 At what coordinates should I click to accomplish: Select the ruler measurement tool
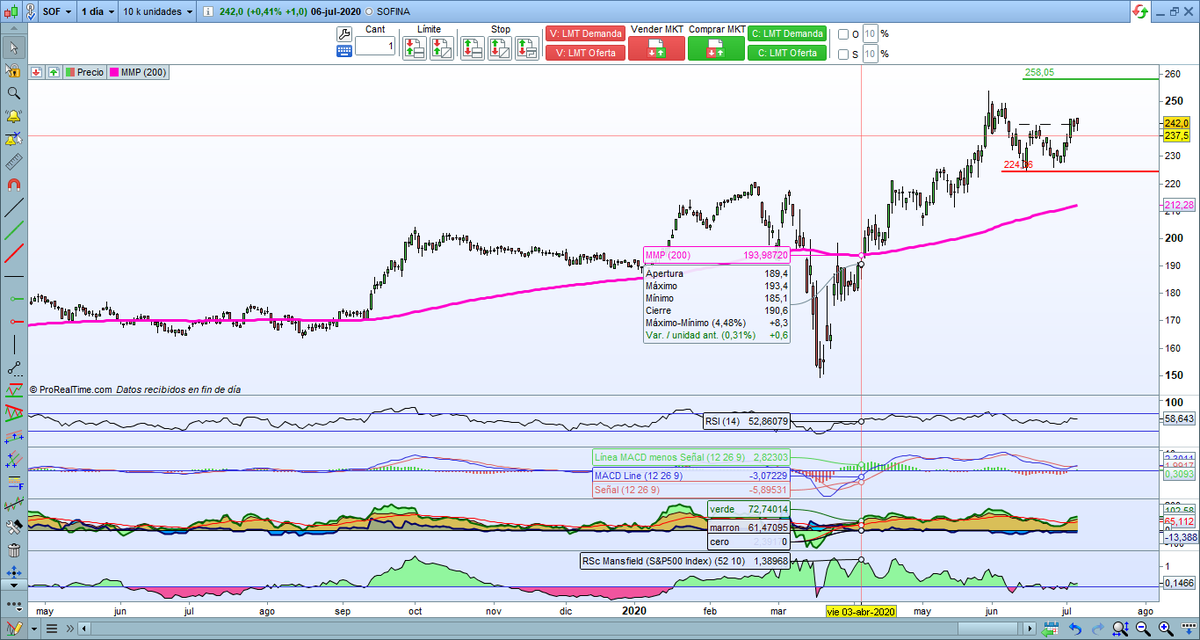13,161
